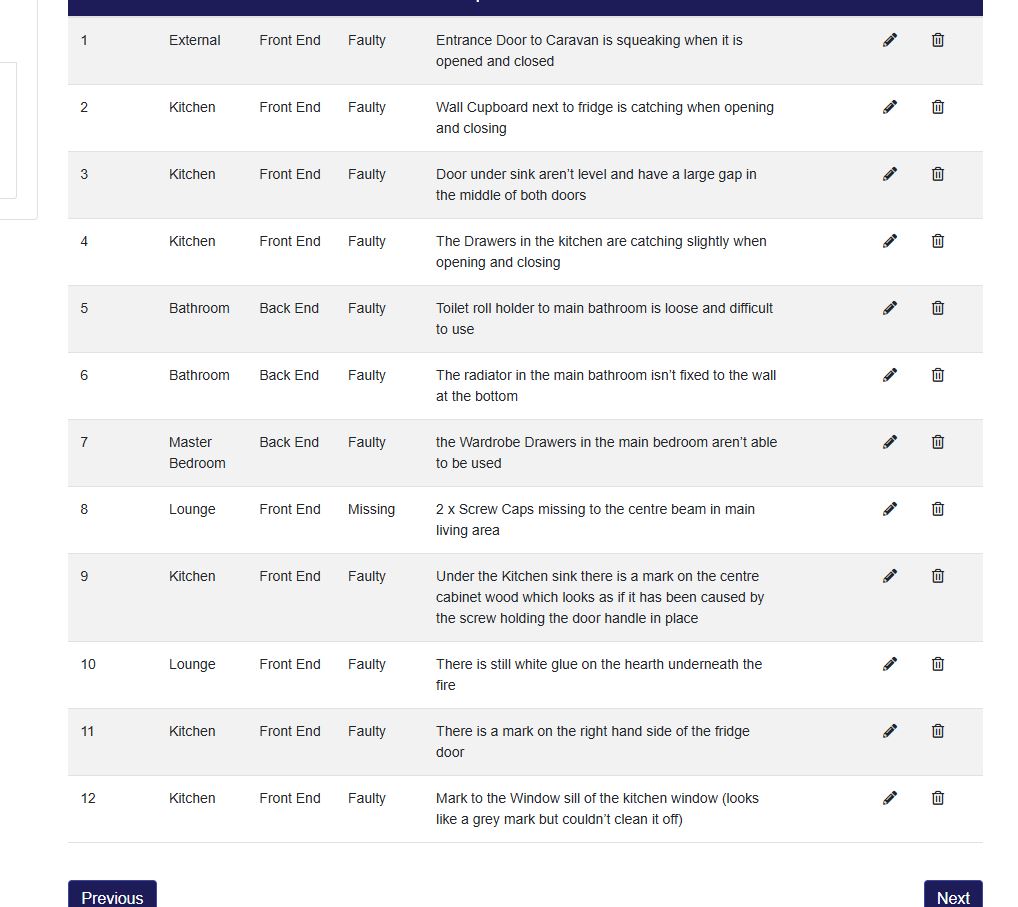The height and width of the screenshot is (907, 1018).
Task: Edit row 4 kitchen drawers entry
Action: (890, 241)
